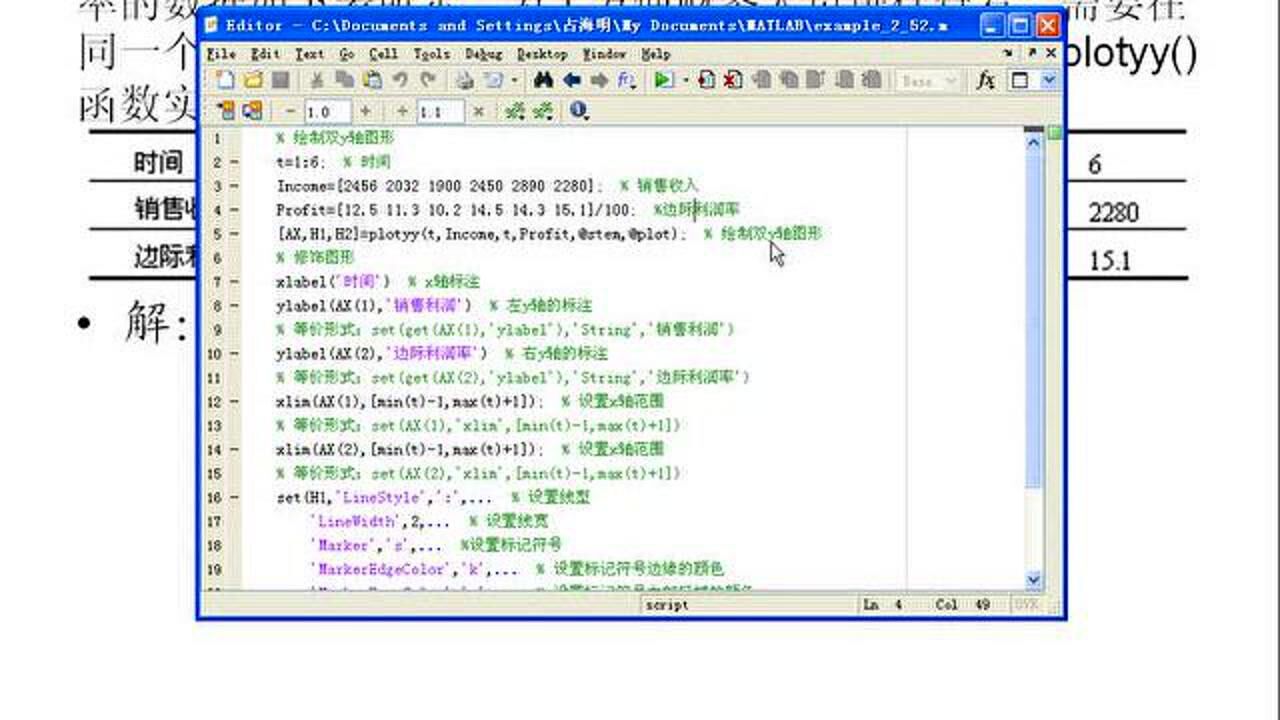Open the Run button's dropdown arrow

(x=685, y=80)
